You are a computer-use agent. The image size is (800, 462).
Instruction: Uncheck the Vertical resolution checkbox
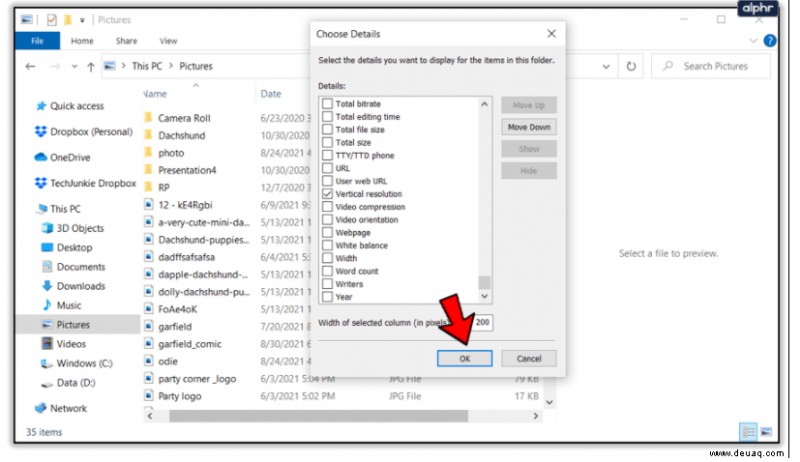pos(328,194)
